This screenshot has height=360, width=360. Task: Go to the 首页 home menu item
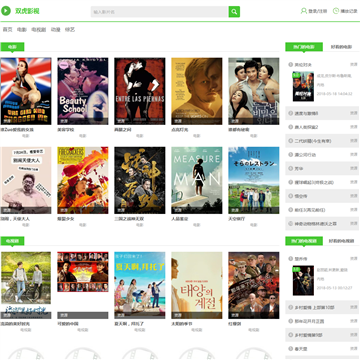(x=7, y=30)
